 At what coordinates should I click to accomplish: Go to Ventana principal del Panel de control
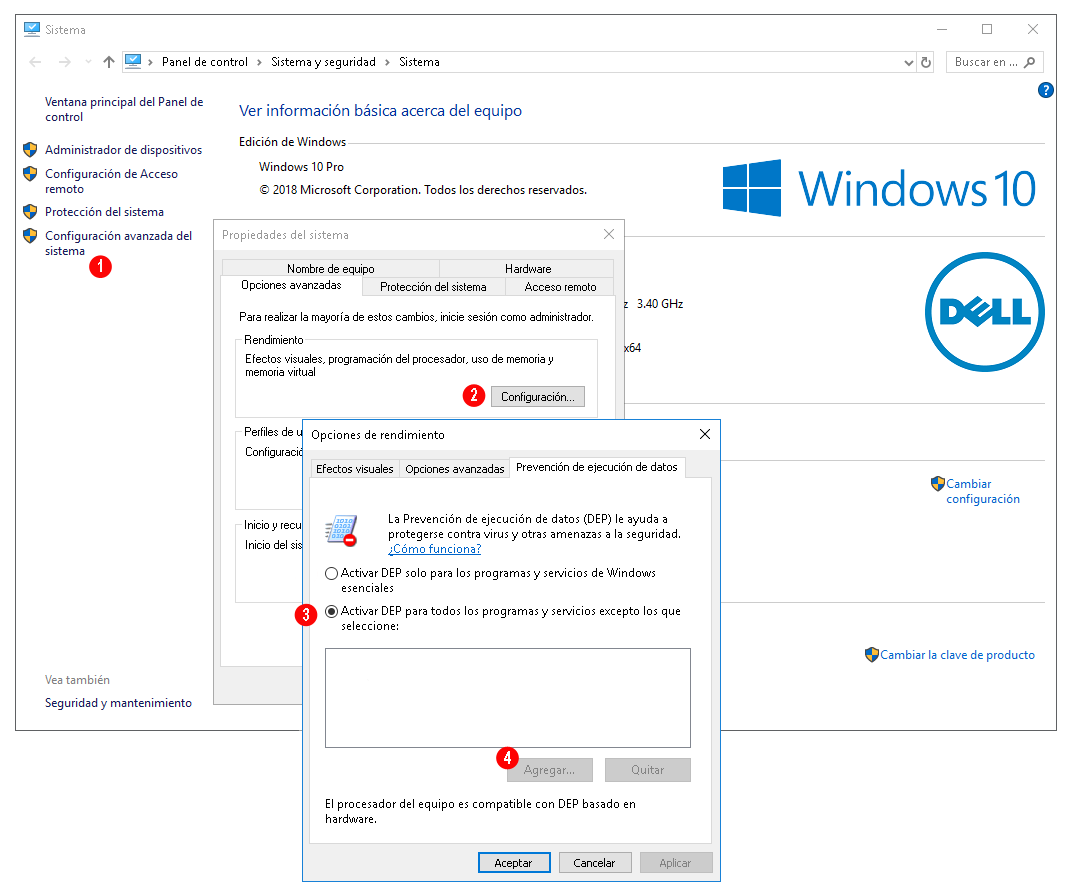point(124,109)
